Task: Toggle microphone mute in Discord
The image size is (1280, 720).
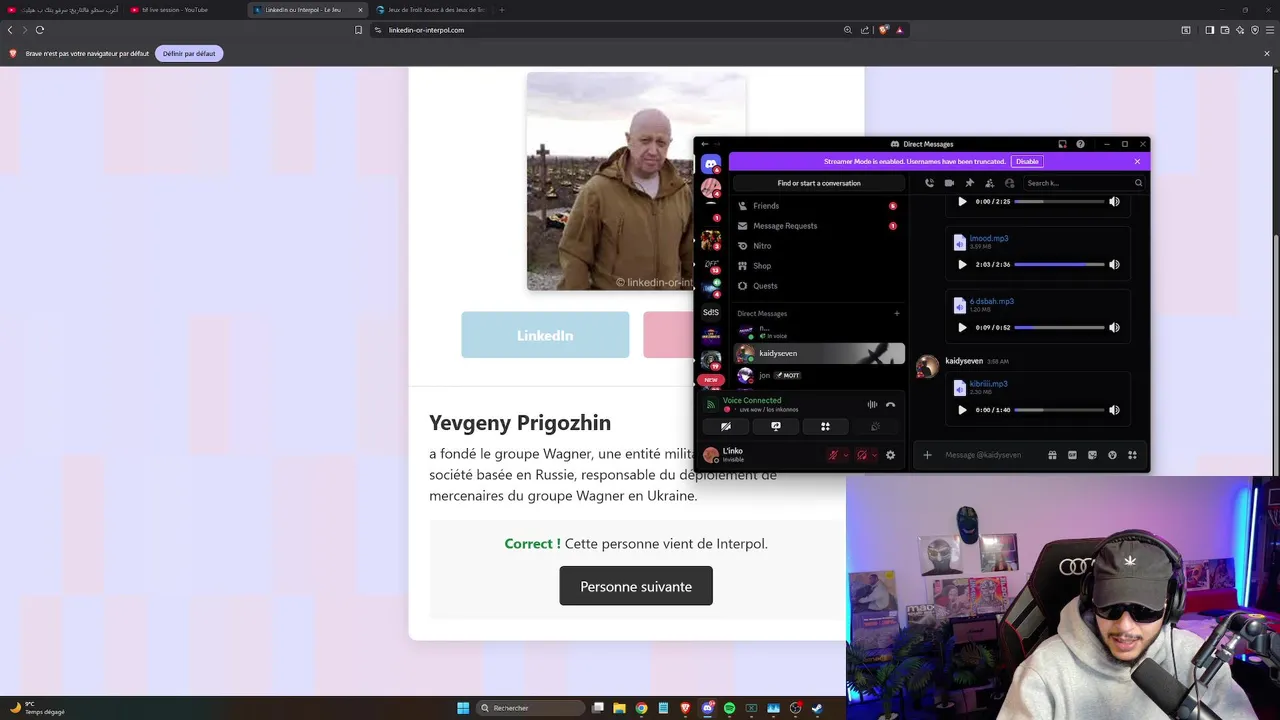Action: 832,455
